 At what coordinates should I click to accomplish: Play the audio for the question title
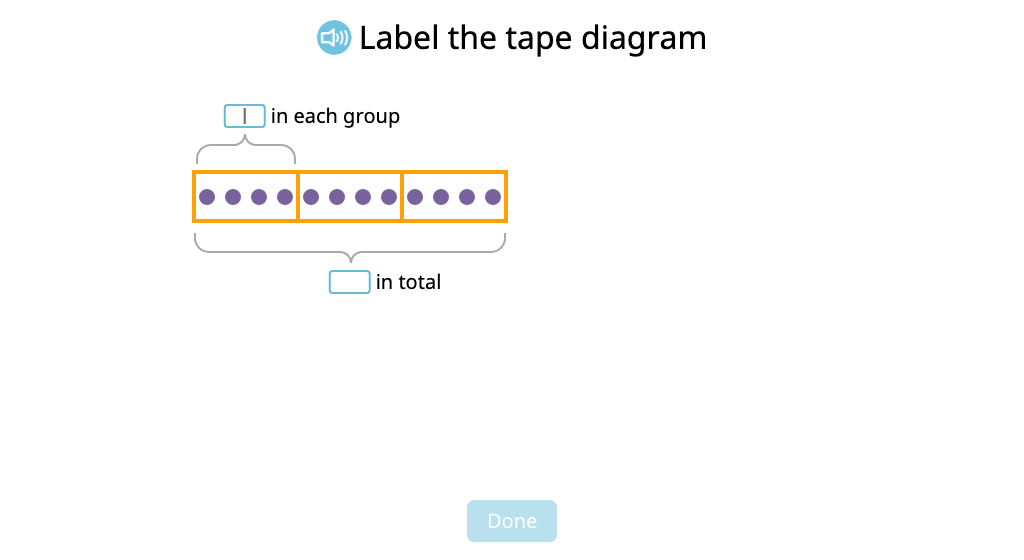coord(334,38)
